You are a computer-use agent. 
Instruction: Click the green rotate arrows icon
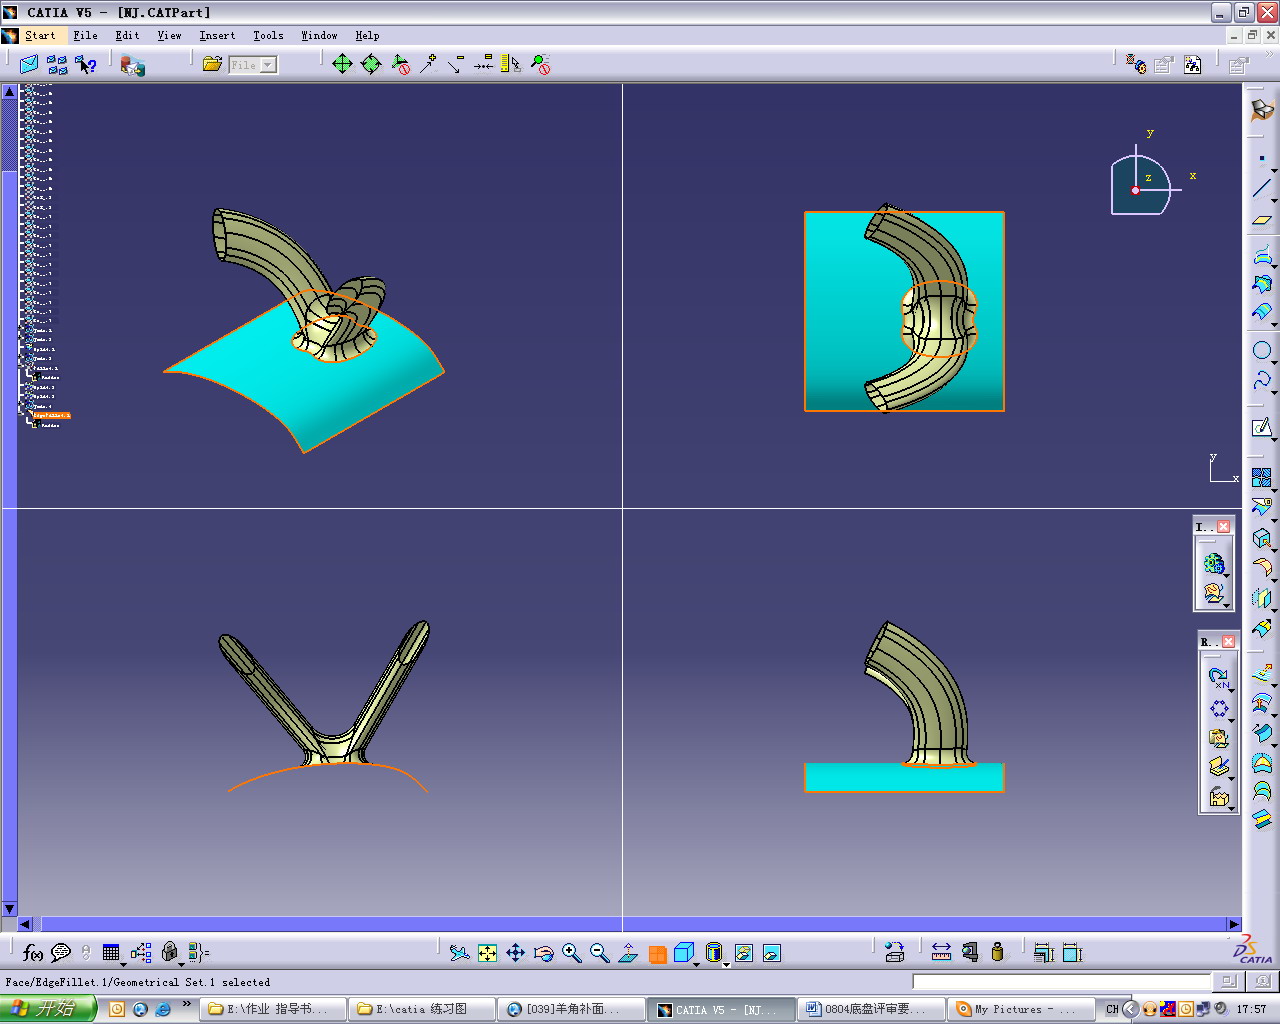coord(371,64)
